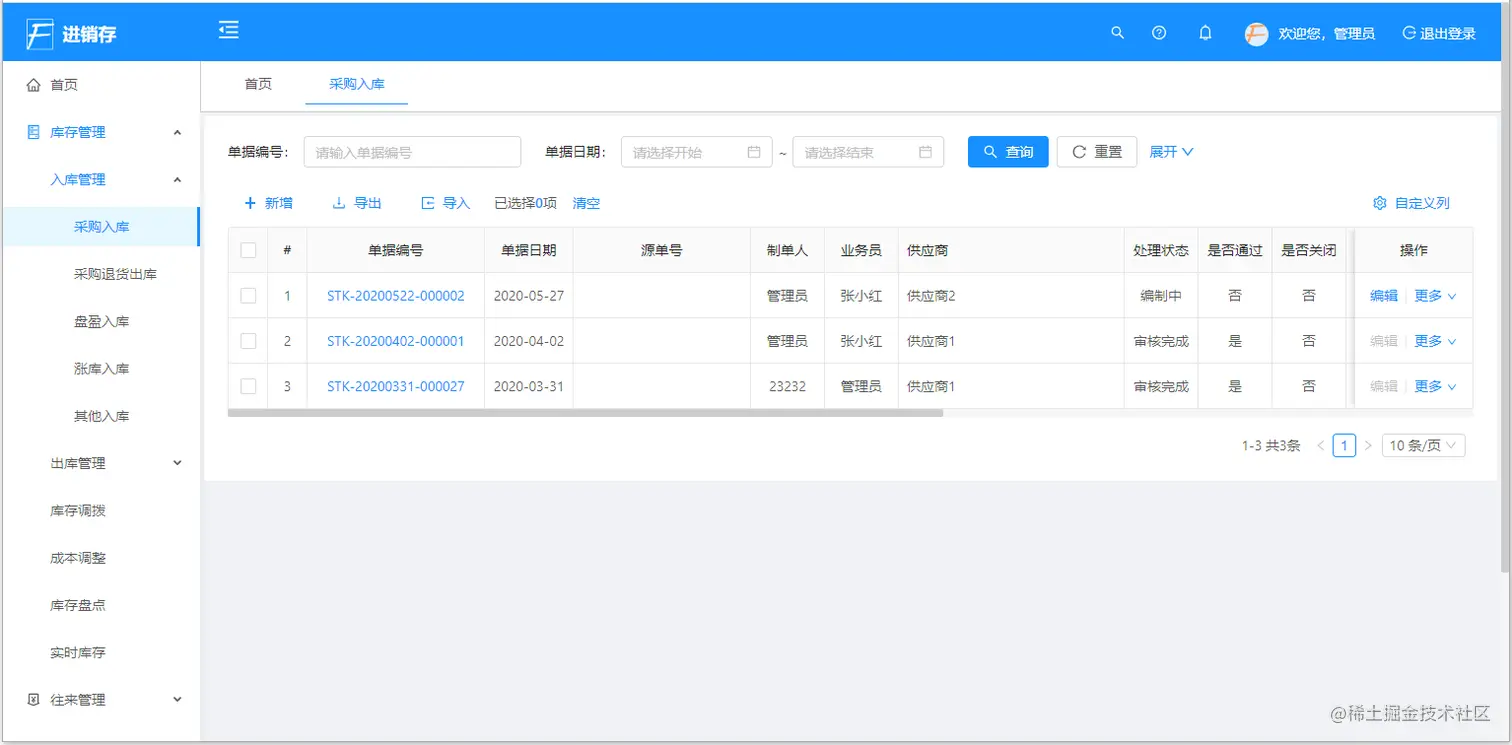Click the 编制中 status cell
Screen dimensions: 1512x745
1161,296
